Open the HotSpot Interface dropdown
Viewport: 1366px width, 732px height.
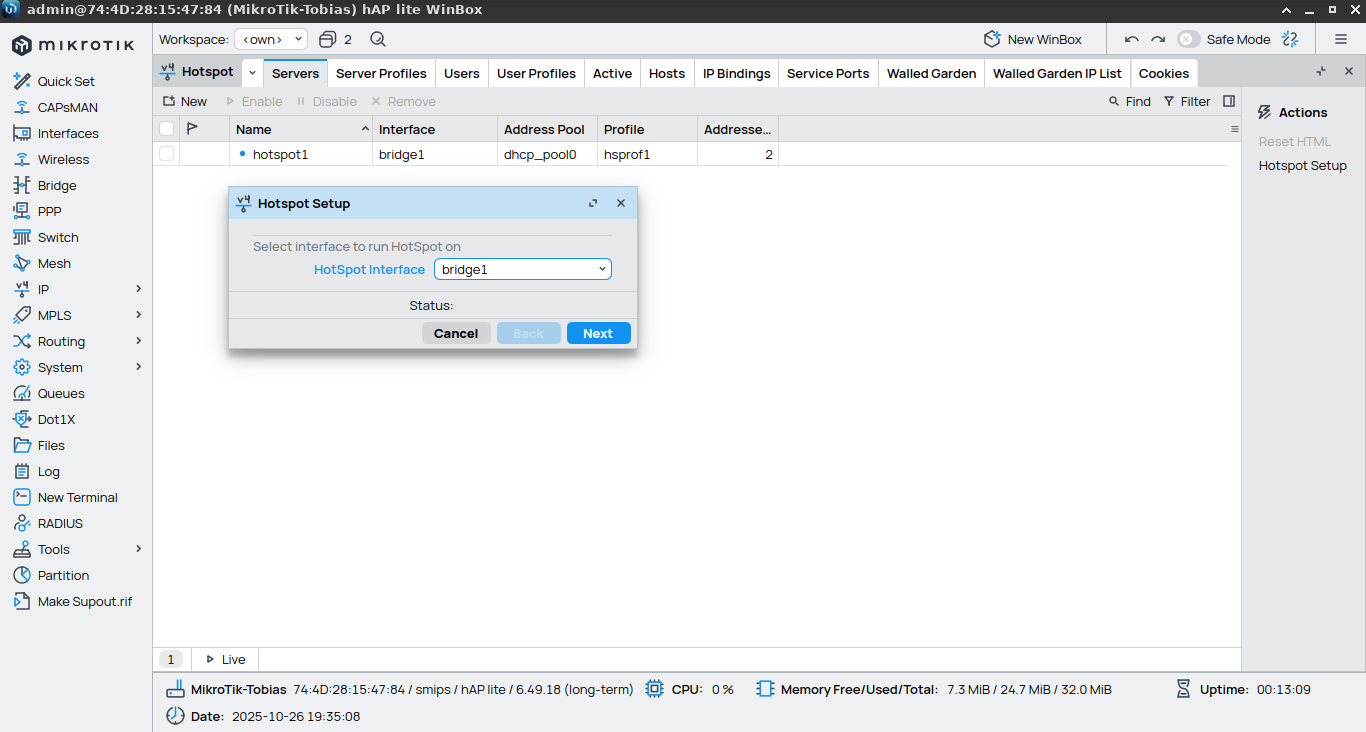click(x=522, y=269)
